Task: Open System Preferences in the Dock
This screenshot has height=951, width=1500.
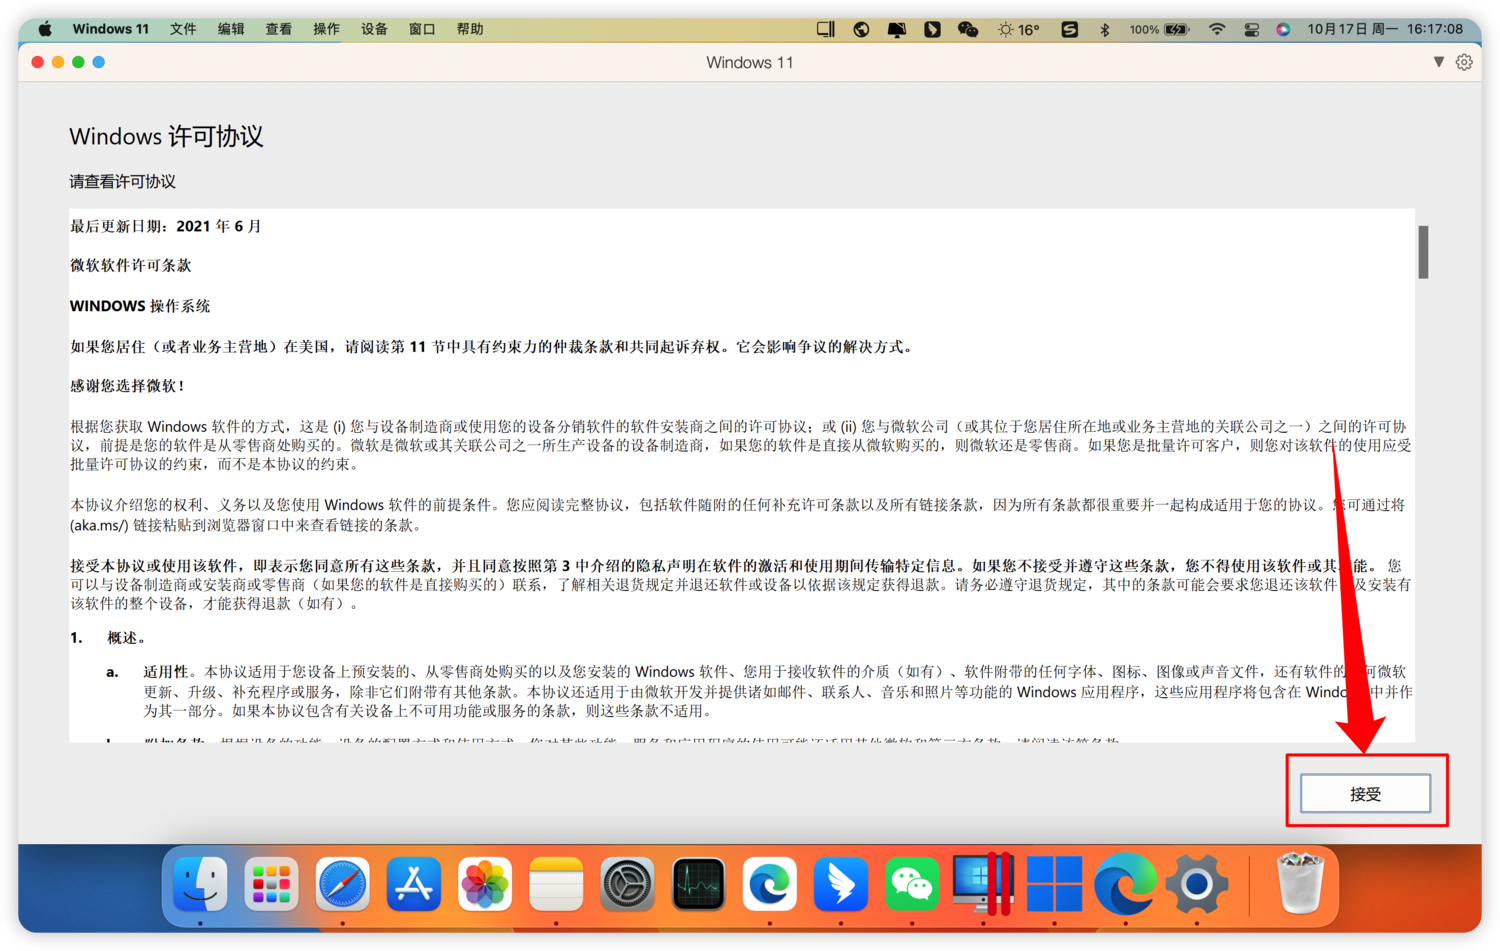Action: (x=627, y=884)
